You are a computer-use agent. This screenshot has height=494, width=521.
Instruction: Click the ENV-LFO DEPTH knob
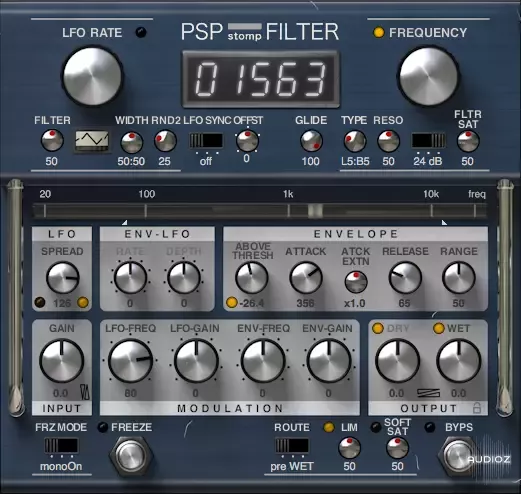pos(184,277)
